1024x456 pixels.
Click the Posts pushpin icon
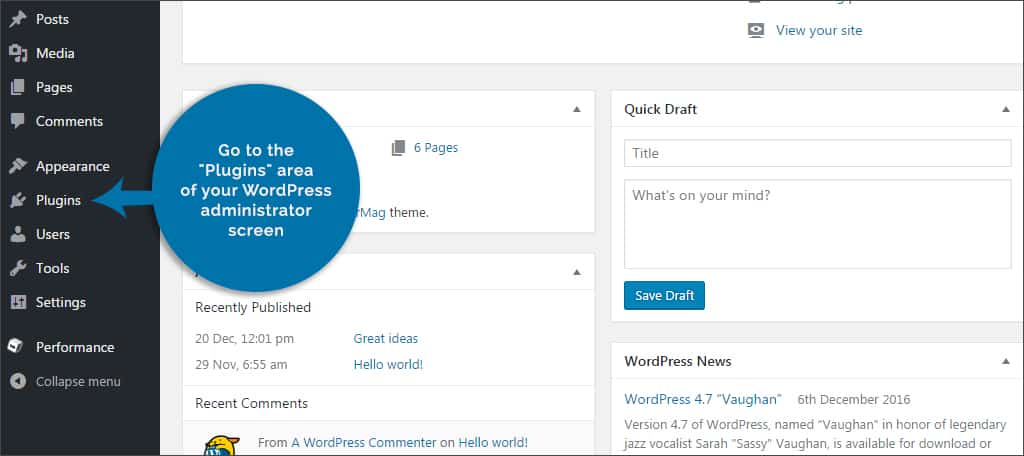(18, 20)
